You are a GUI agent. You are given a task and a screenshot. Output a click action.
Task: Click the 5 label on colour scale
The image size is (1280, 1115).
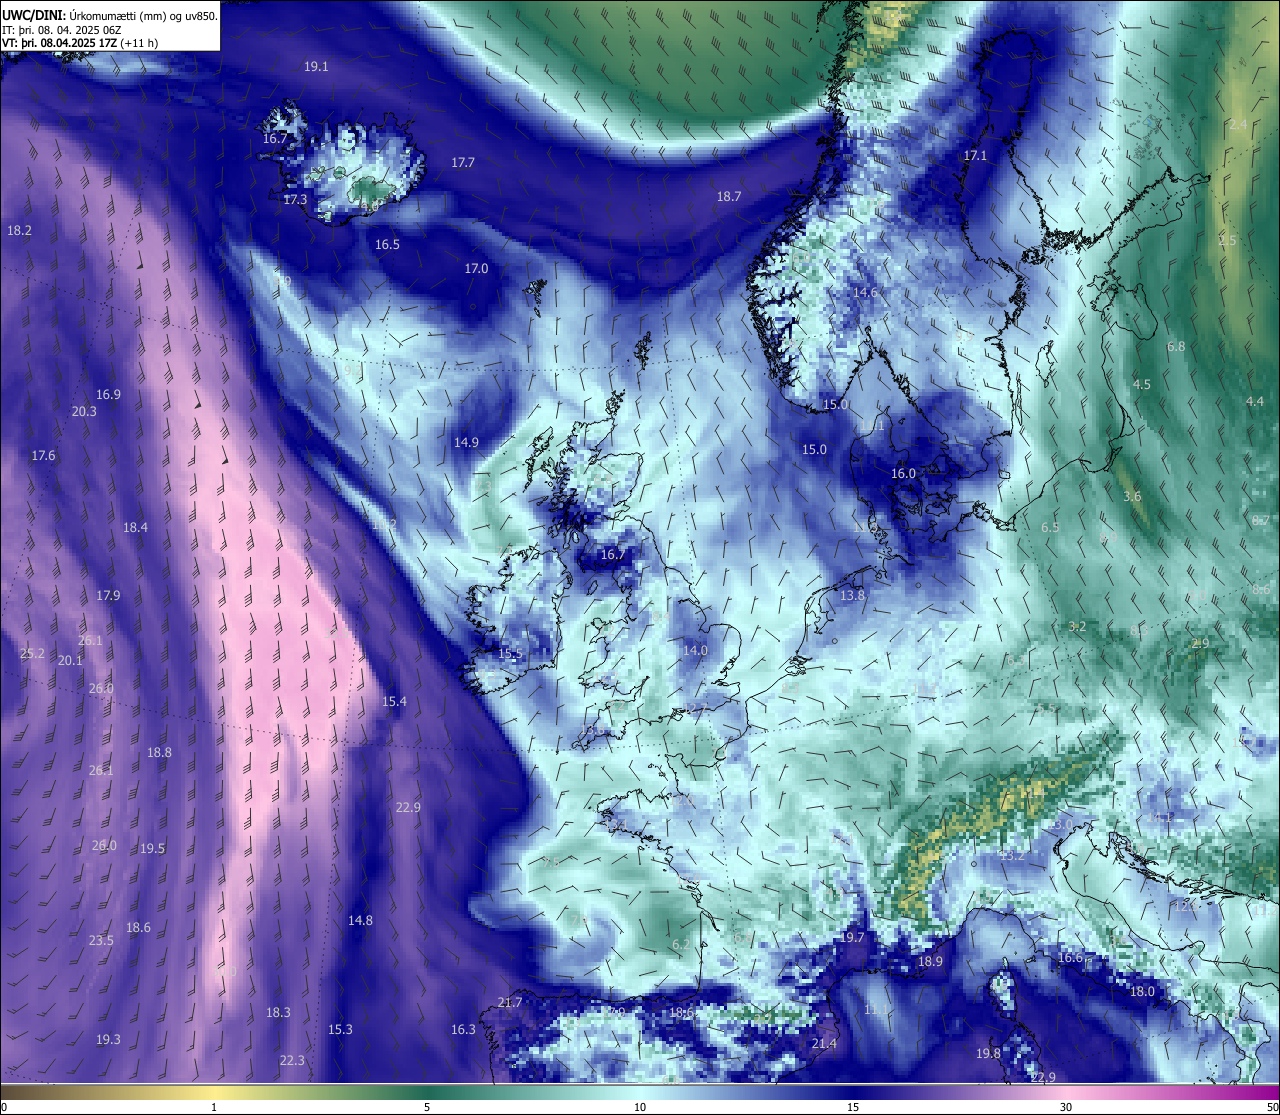(x=427, y=1107)
